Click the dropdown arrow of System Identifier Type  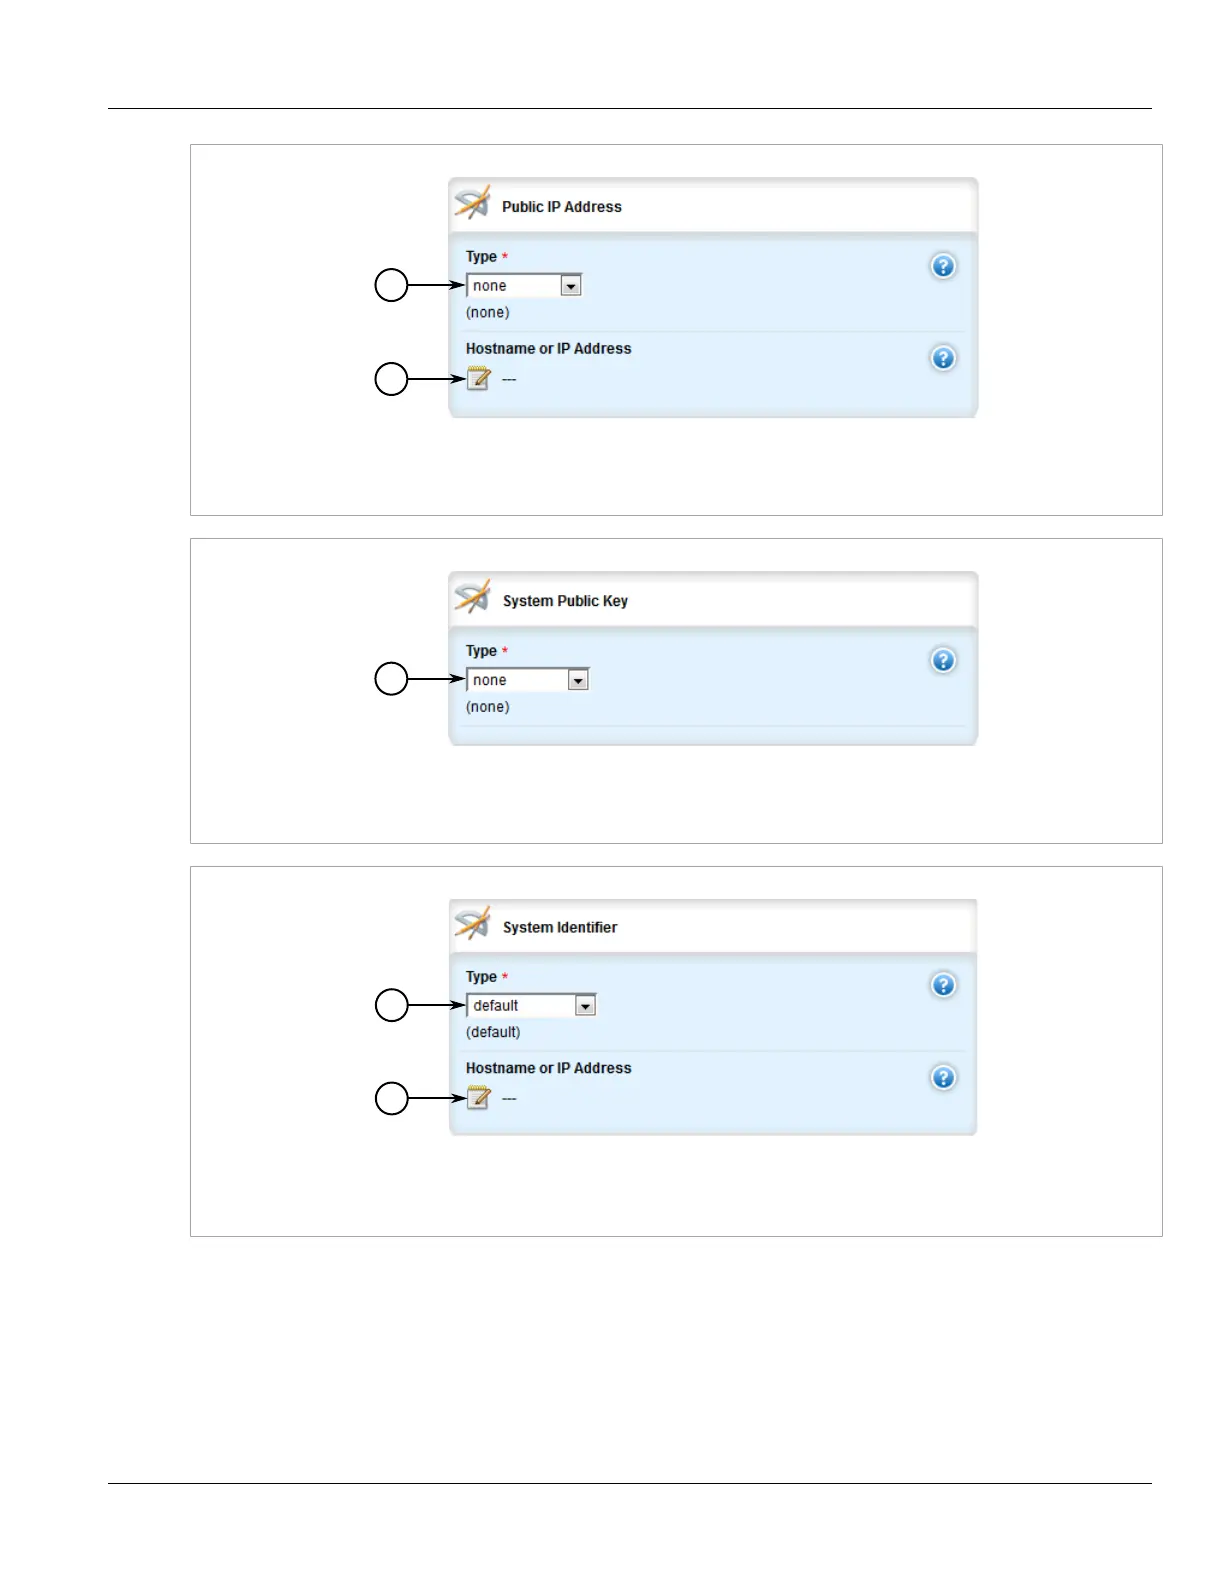tap(586, 1006)
